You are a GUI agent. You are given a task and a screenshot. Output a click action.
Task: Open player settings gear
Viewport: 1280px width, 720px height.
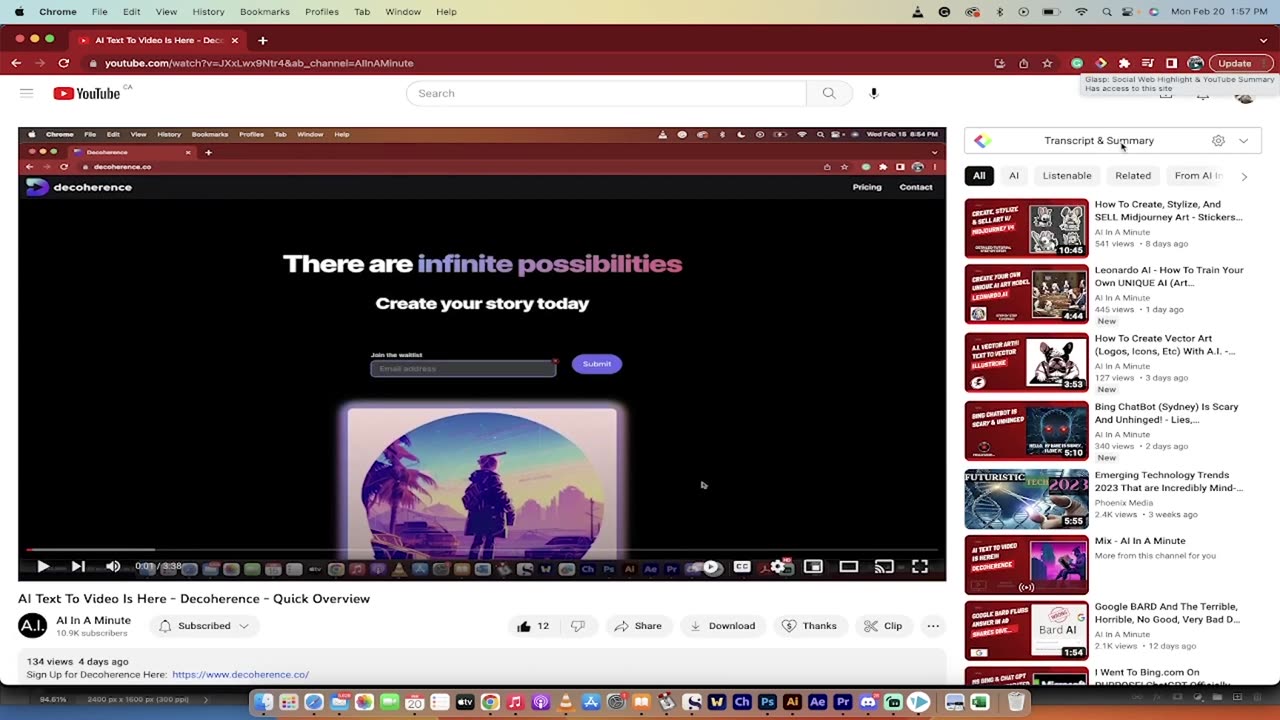tap(778, 567)
